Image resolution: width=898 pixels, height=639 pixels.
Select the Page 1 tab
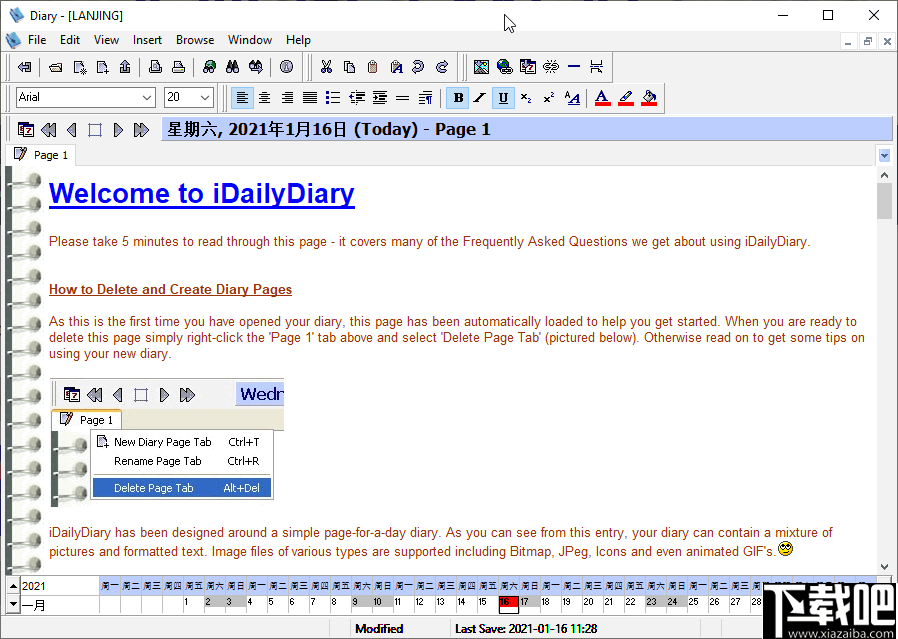click(x=41, y=155)
